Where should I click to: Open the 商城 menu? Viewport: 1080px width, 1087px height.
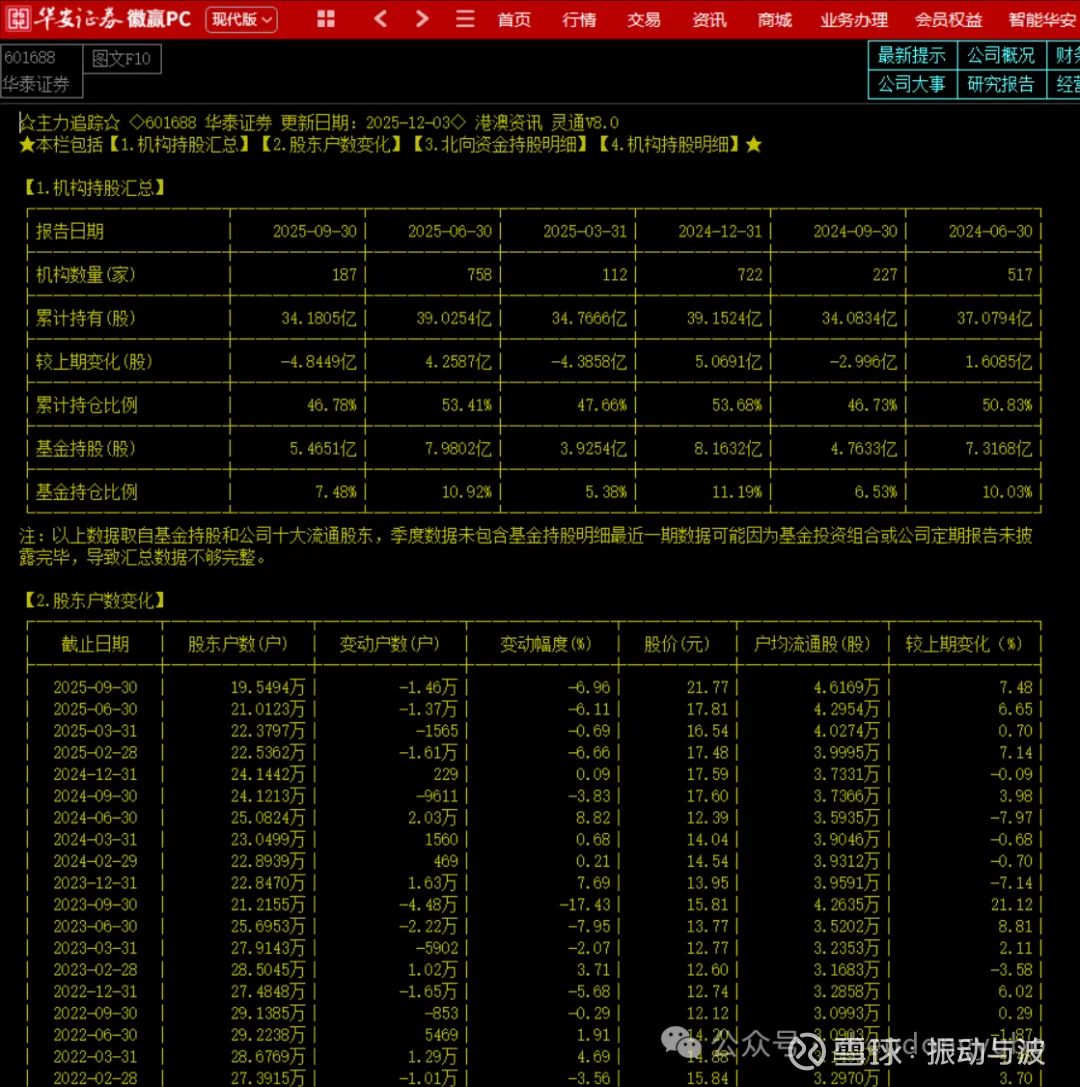[x=774, y=19]
